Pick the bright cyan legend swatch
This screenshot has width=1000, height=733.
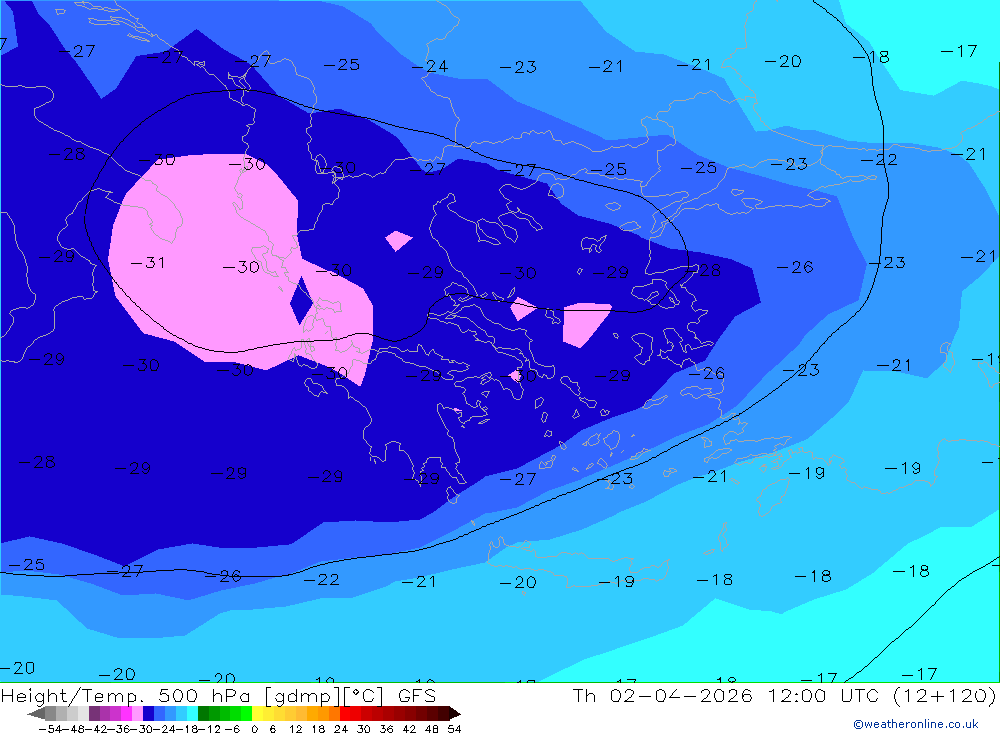[192, 714]
